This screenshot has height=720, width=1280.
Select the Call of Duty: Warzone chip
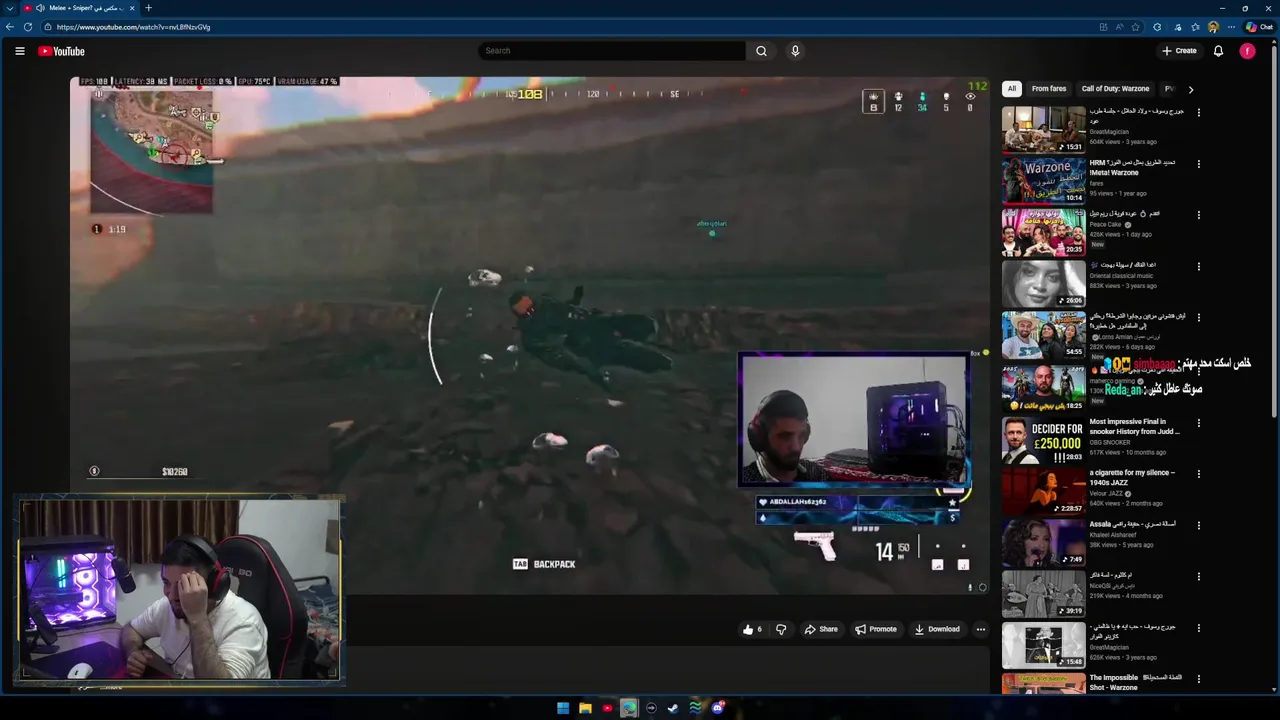pyautogui.click(x=1115, y=89)
